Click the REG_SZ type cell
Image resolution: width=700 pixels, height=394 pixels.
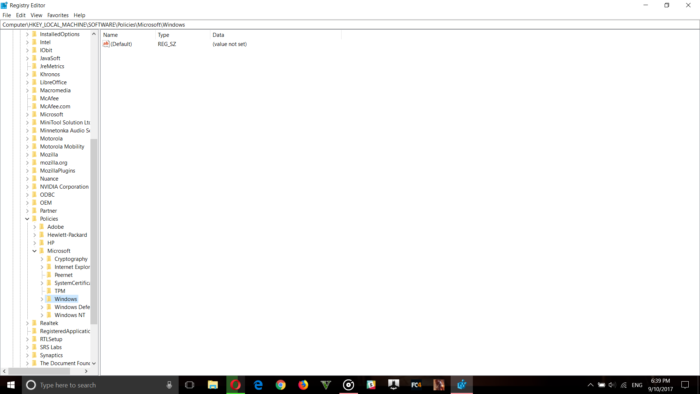coord(167,44)
